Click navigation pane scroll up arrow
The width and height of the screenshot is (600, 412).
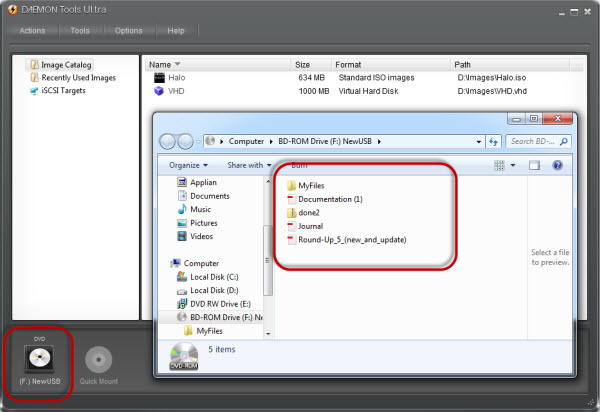(x=268, y=181)
